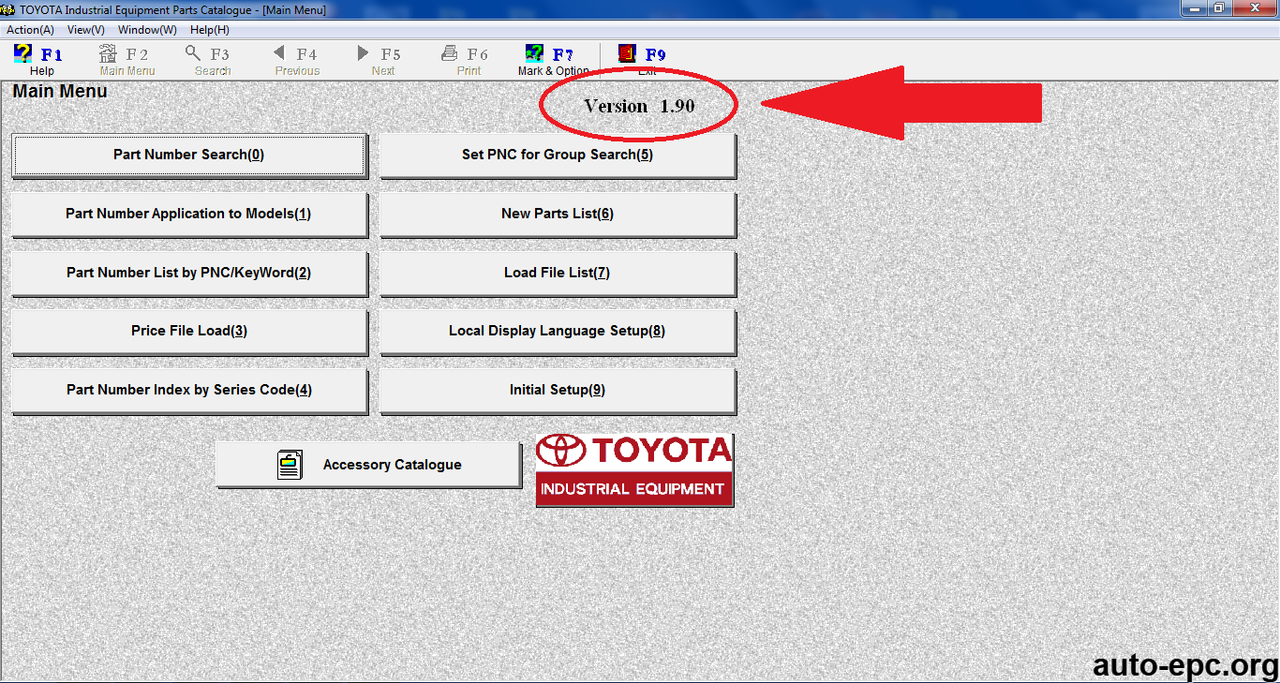This screenshot has width=1280, height=683.
Task: Open the View(V) menu
Action: 86,30
